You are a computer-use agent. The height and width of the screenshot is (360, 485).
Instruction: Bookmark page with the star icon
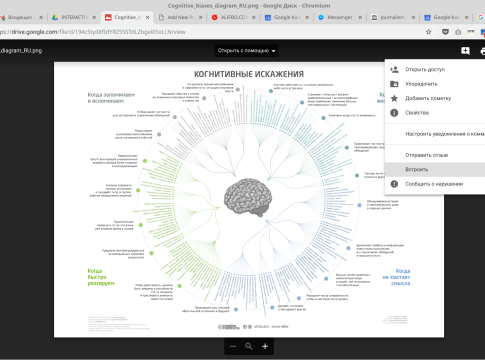(429, 32)
